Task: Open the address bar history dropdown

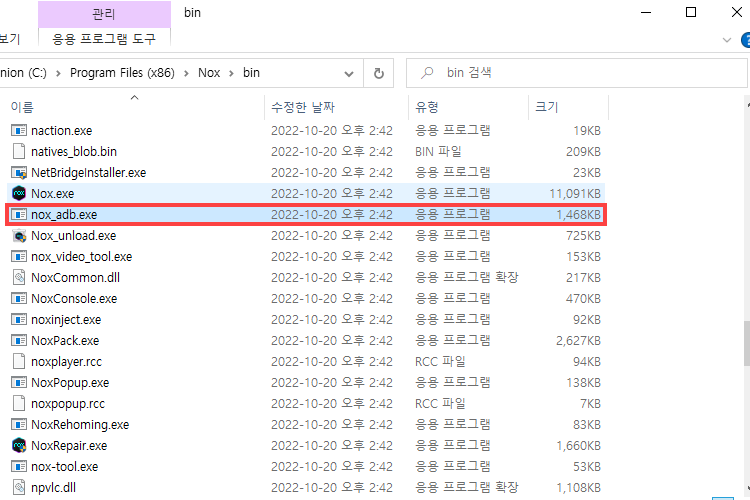Action: tap(349, 74)
